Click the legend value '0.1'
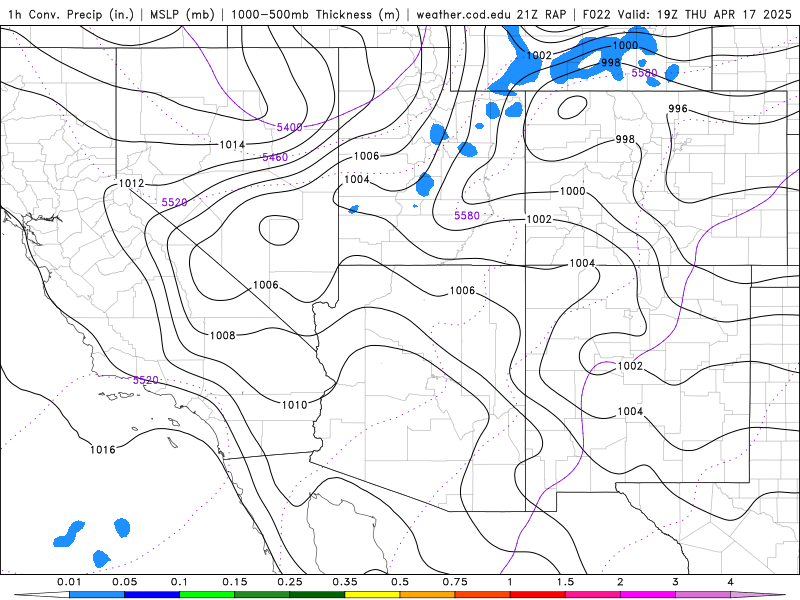Screen dimensions: 800x600 coord(180,582)
